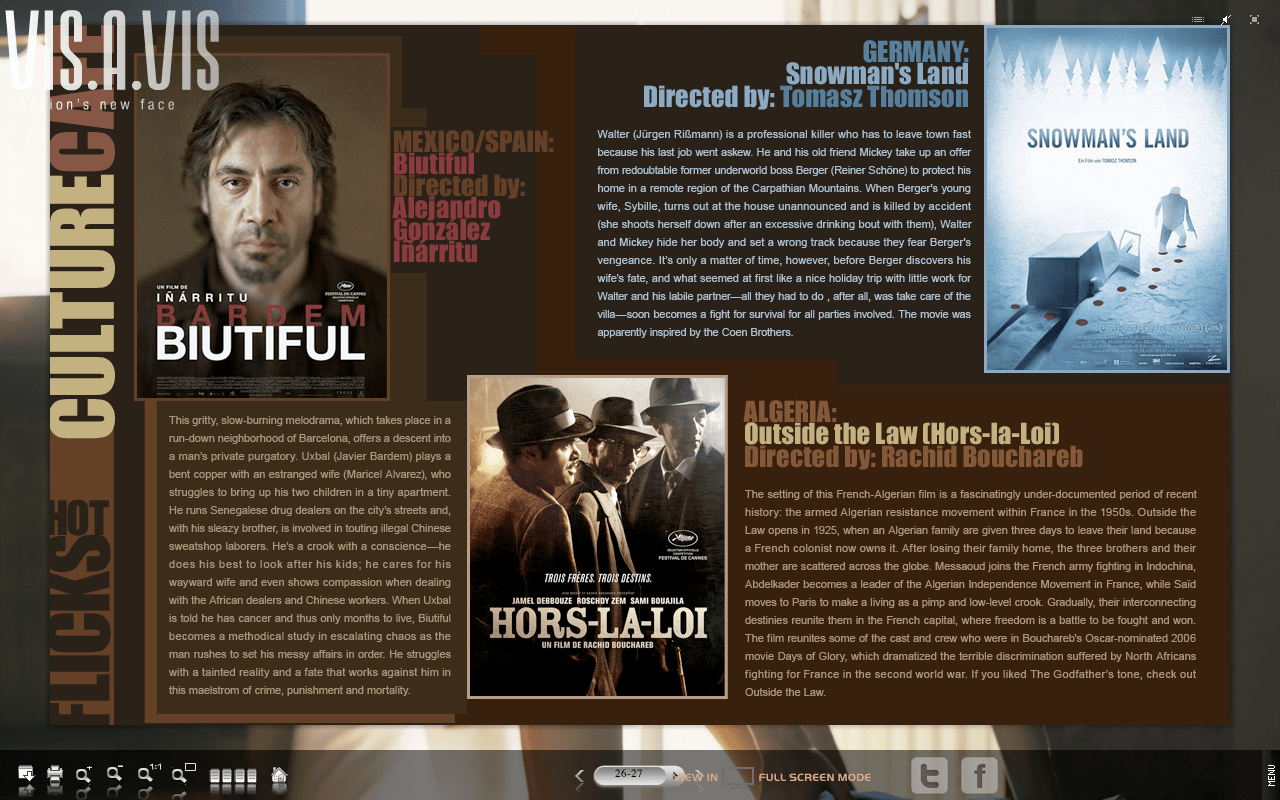Screen dimensions: 1280x800
Task: Toggle the sound mute icon
Action: point(1226,19)
